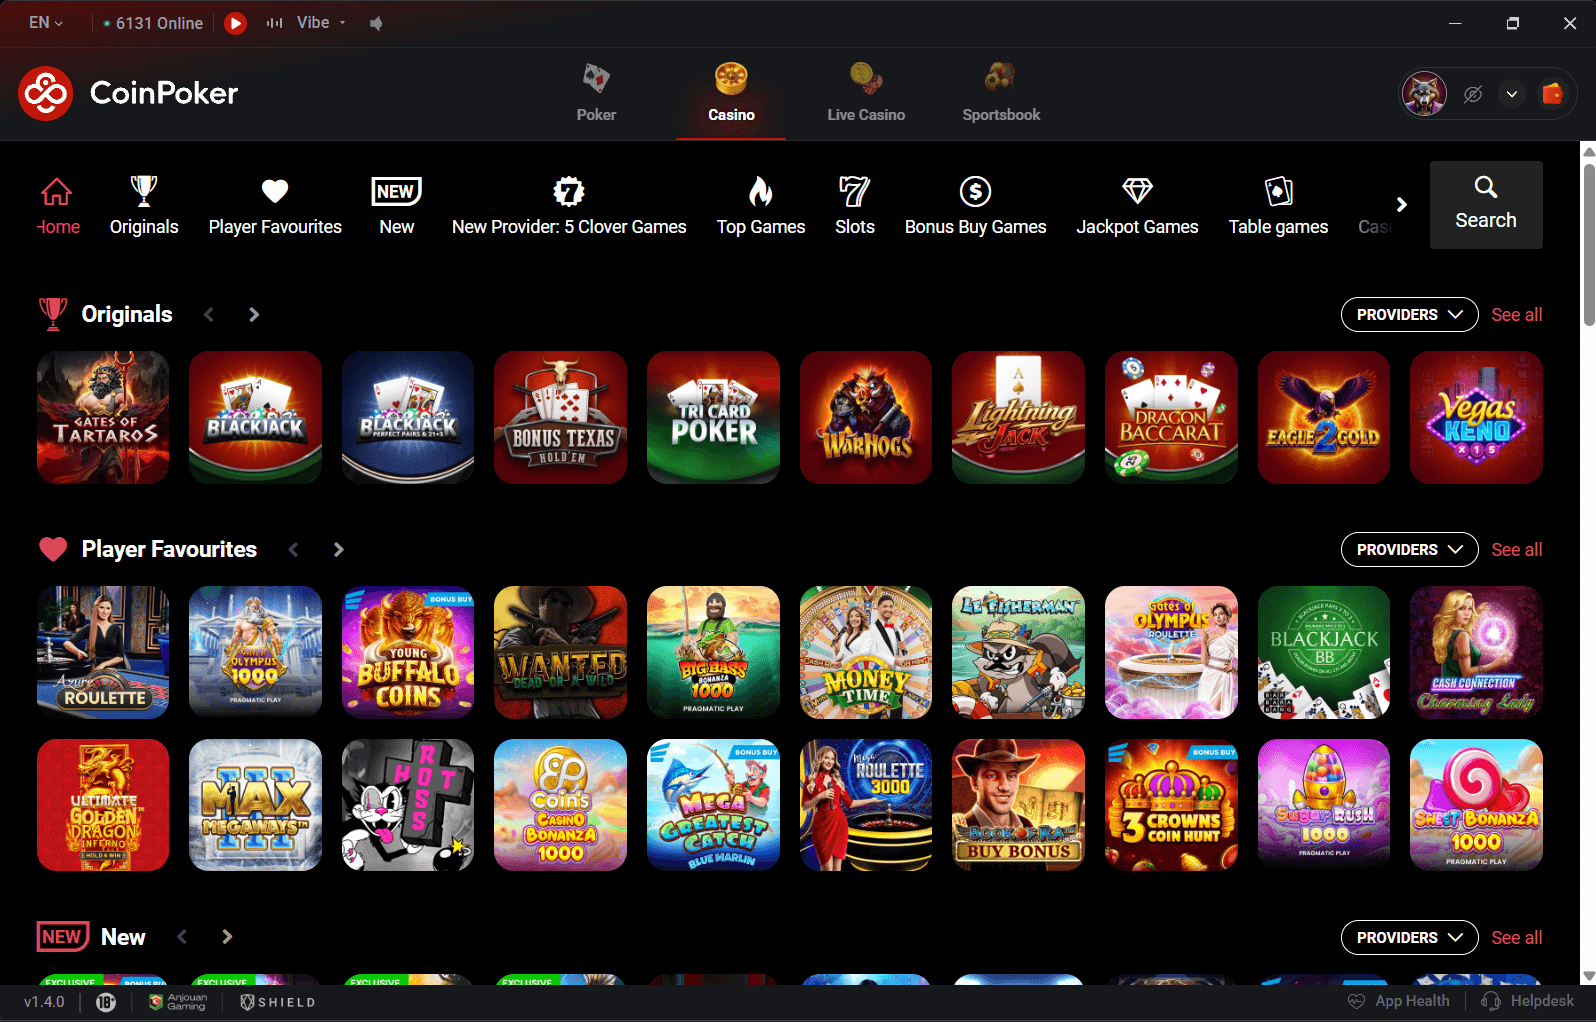Click the 18+ age restriction icon

click(106, 1002)
